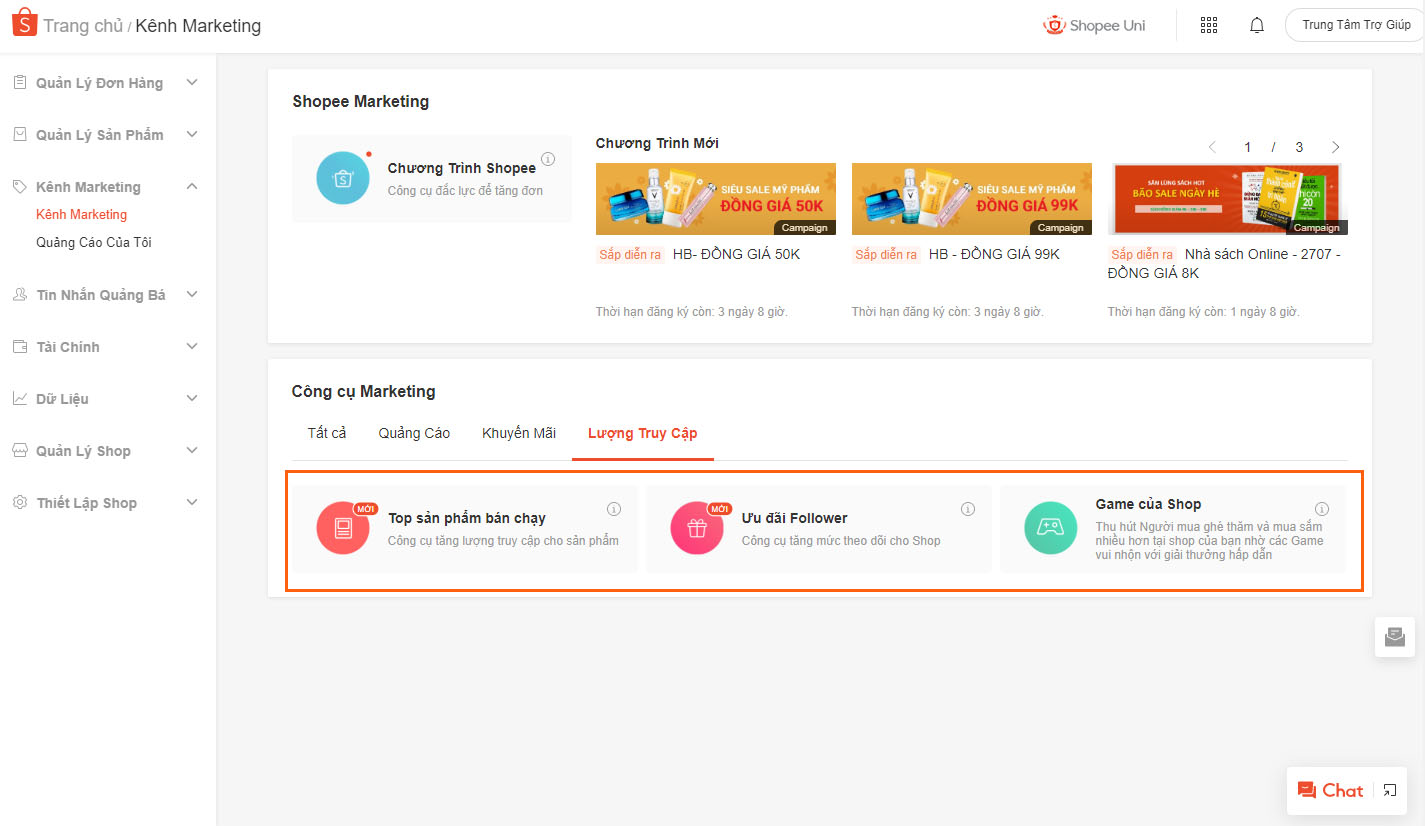
Task: Click the Top sản phẩm bán chạy icon
Action: [x=343, y=528]
